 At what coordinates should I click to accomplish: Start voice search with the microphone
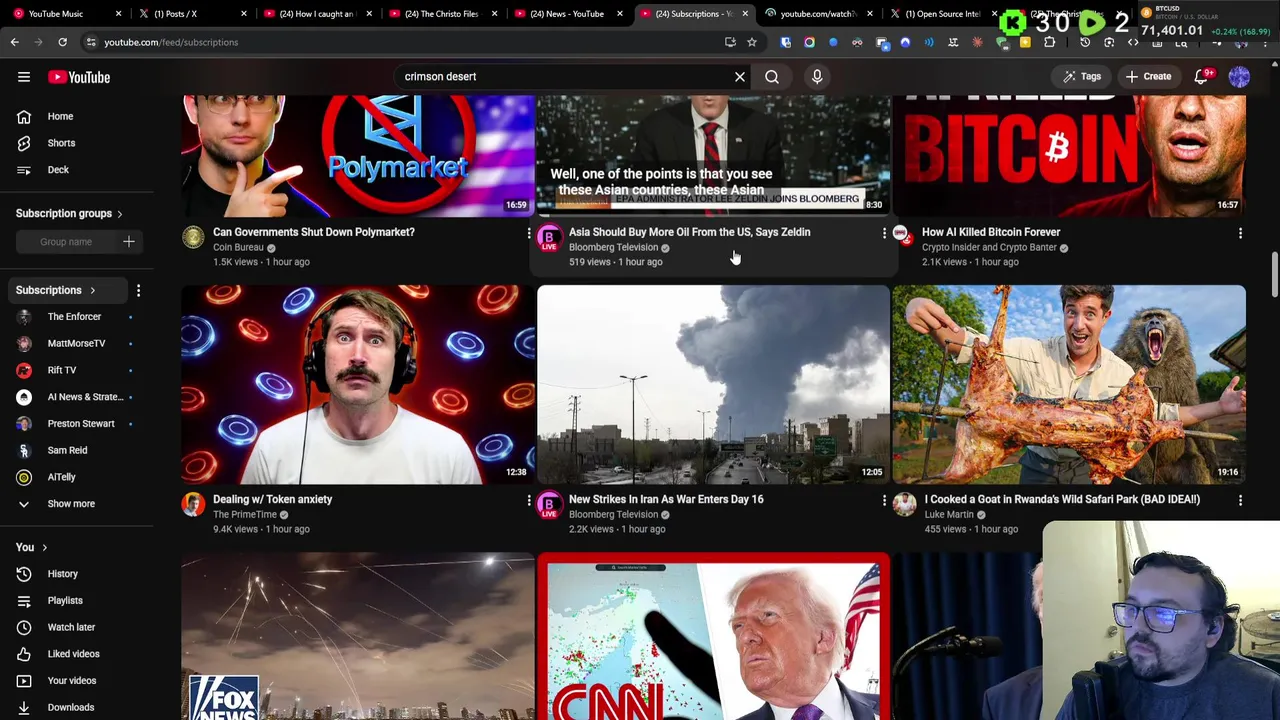[817, 76]
